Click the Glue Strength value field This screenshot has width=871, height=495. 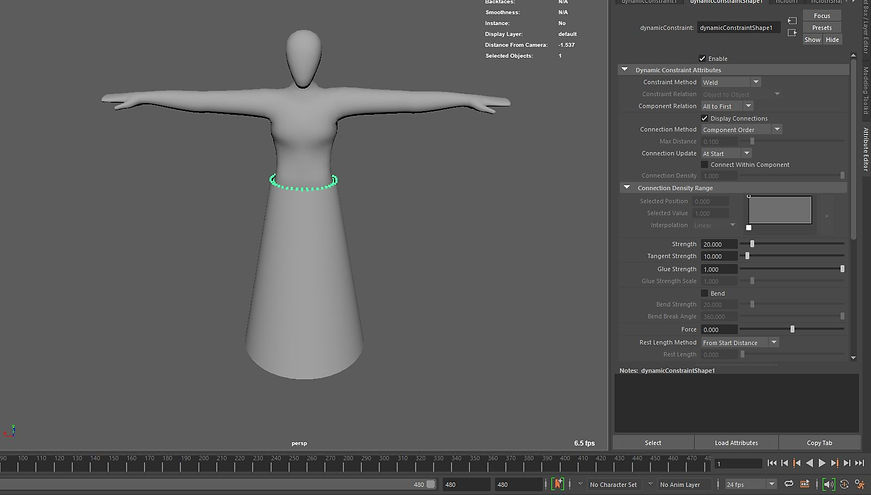pyautogui.click(x=719, y=269)
